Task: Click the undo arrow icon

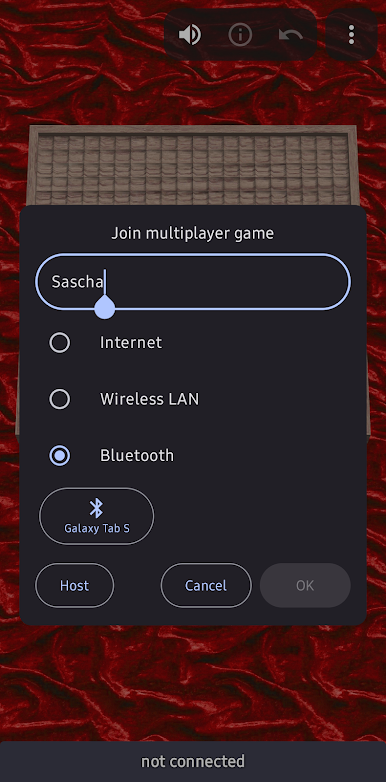Action: coord(291,35)
